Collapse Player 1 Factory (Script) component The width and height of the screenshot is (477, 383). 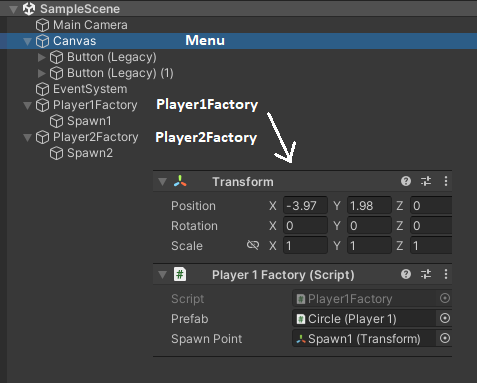pos(162,275)
